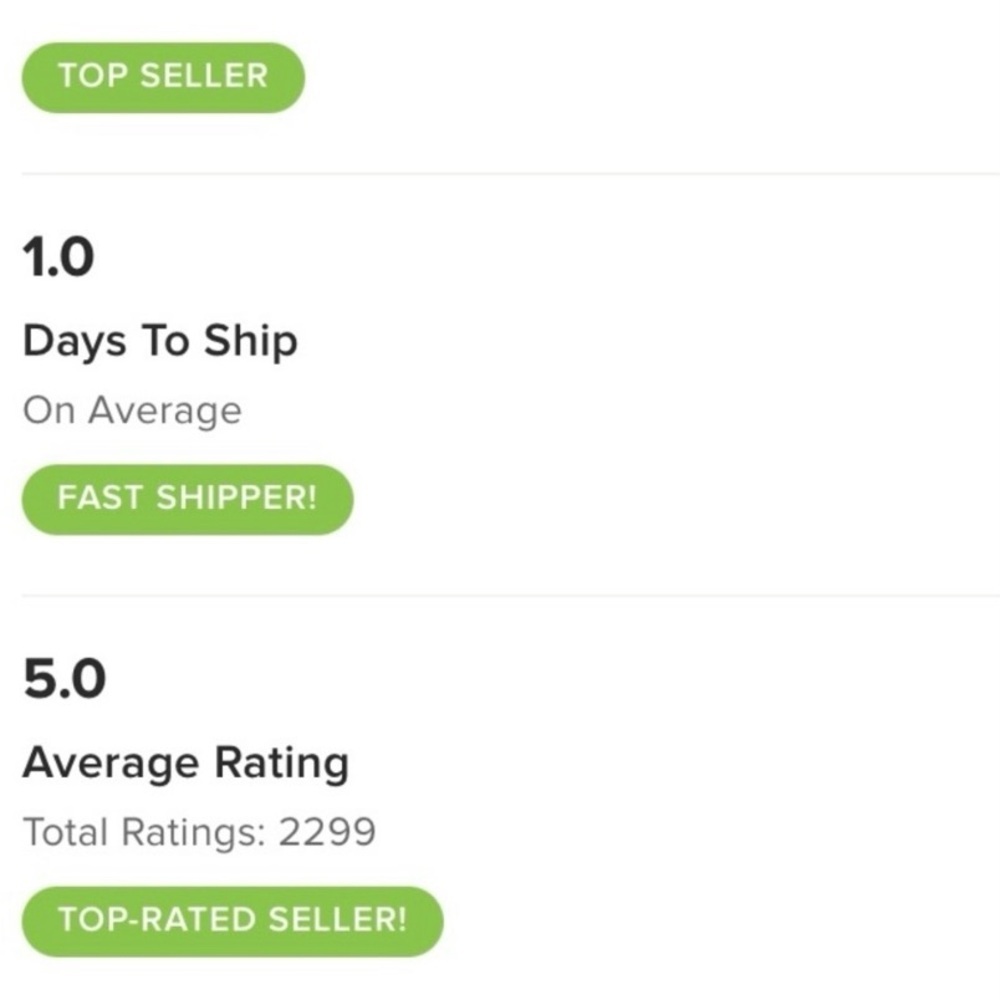Tap the FAST SHIPPER! badge
The image size is (1000, 1000).
[x=187, y=498]
